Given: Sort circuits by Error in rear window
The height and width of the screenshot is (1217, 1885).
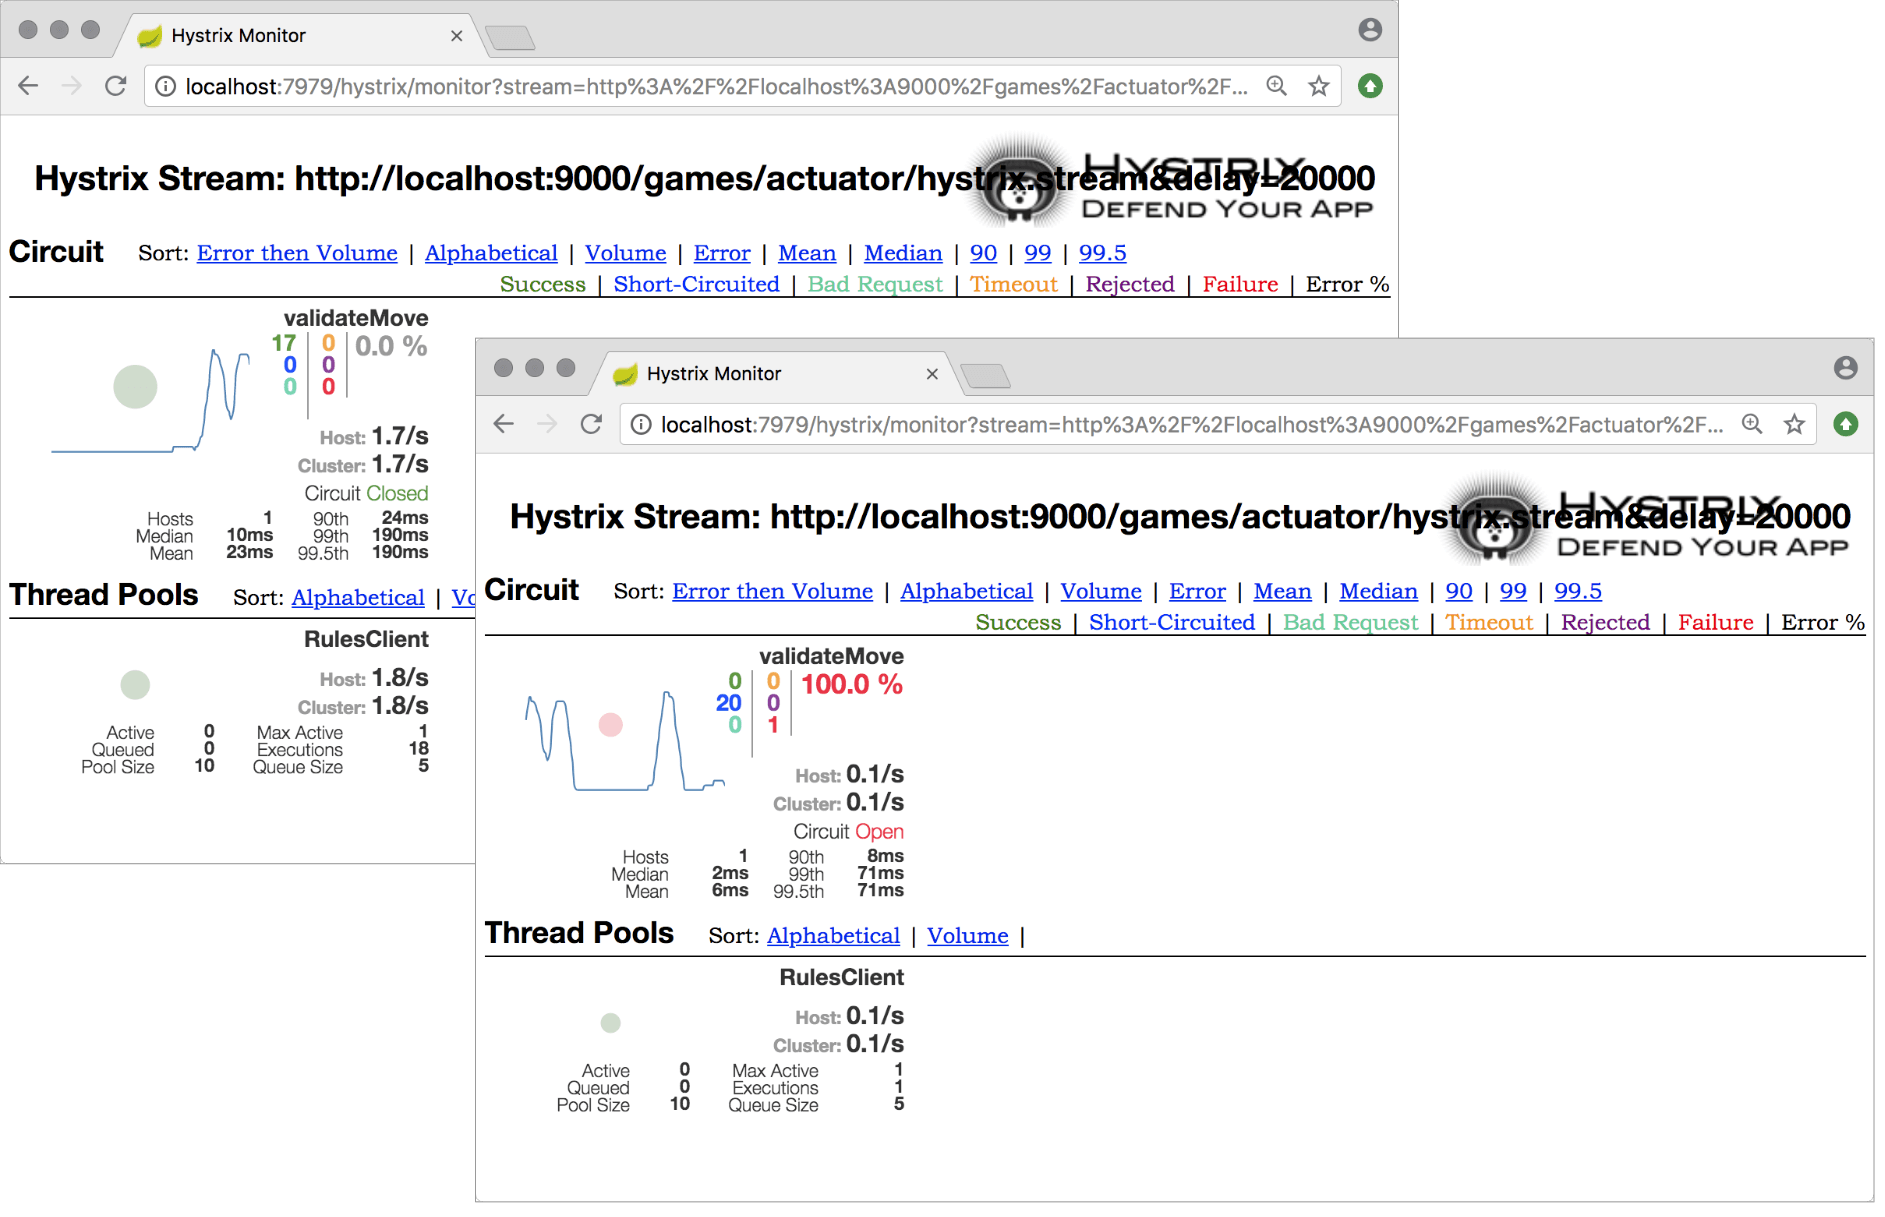Looking at the screenshot, I should coord(722,253).
